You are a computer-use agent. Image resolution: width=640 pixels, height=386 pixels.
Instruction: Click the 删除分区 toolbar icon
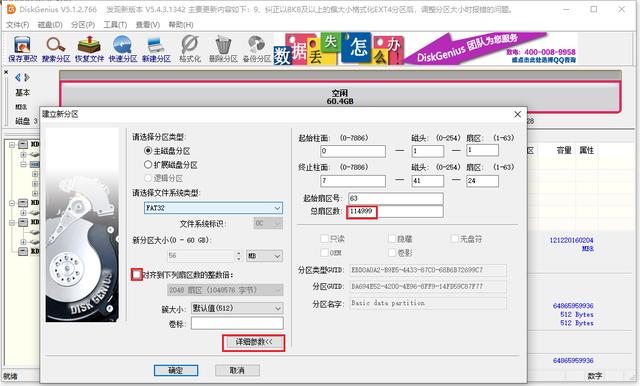pos(223,49)
